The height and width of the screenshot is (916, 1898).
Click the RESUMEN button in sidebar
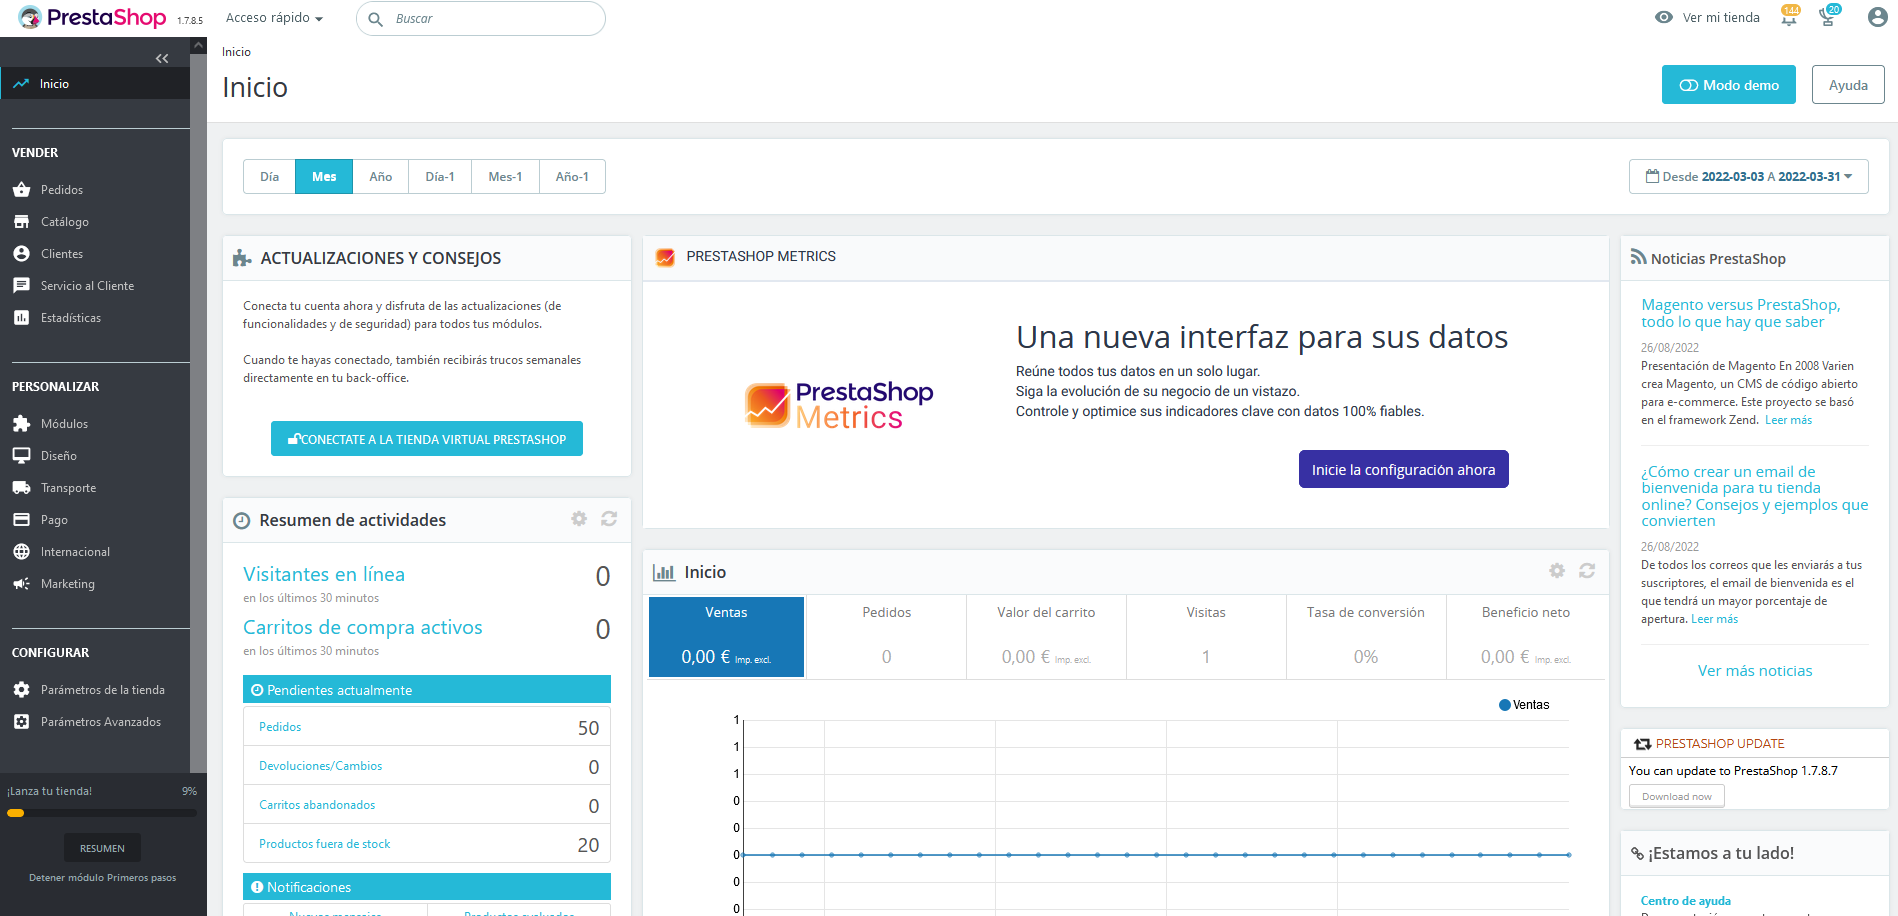point(102,848)
